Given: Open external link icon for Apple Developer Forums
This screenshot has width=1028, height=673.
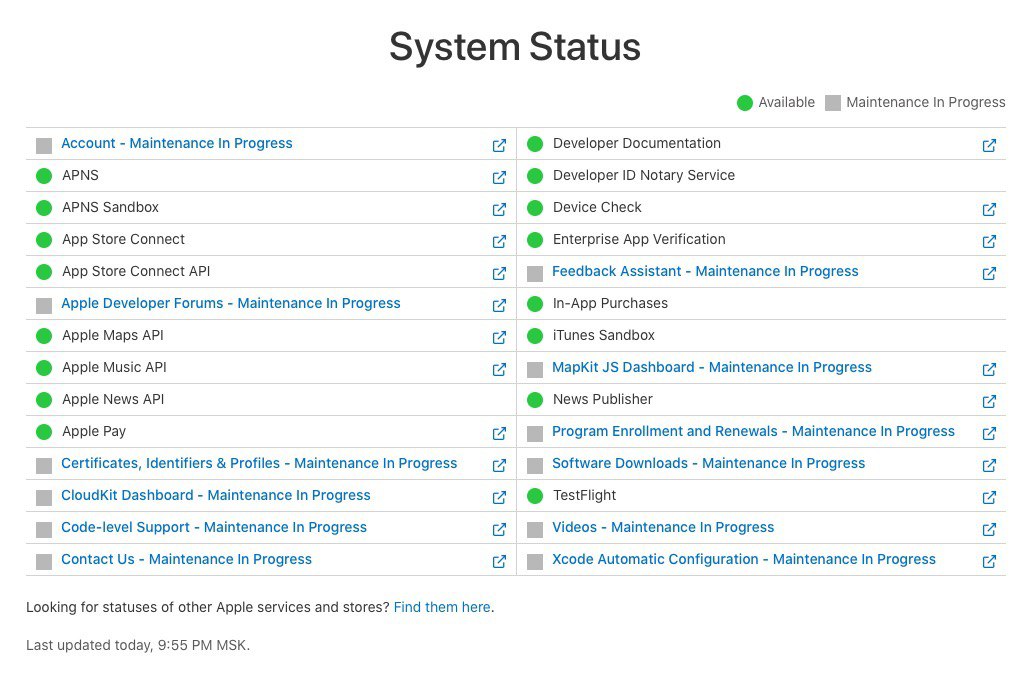Looking at the screenshot, I should click(x=499, y=305).
